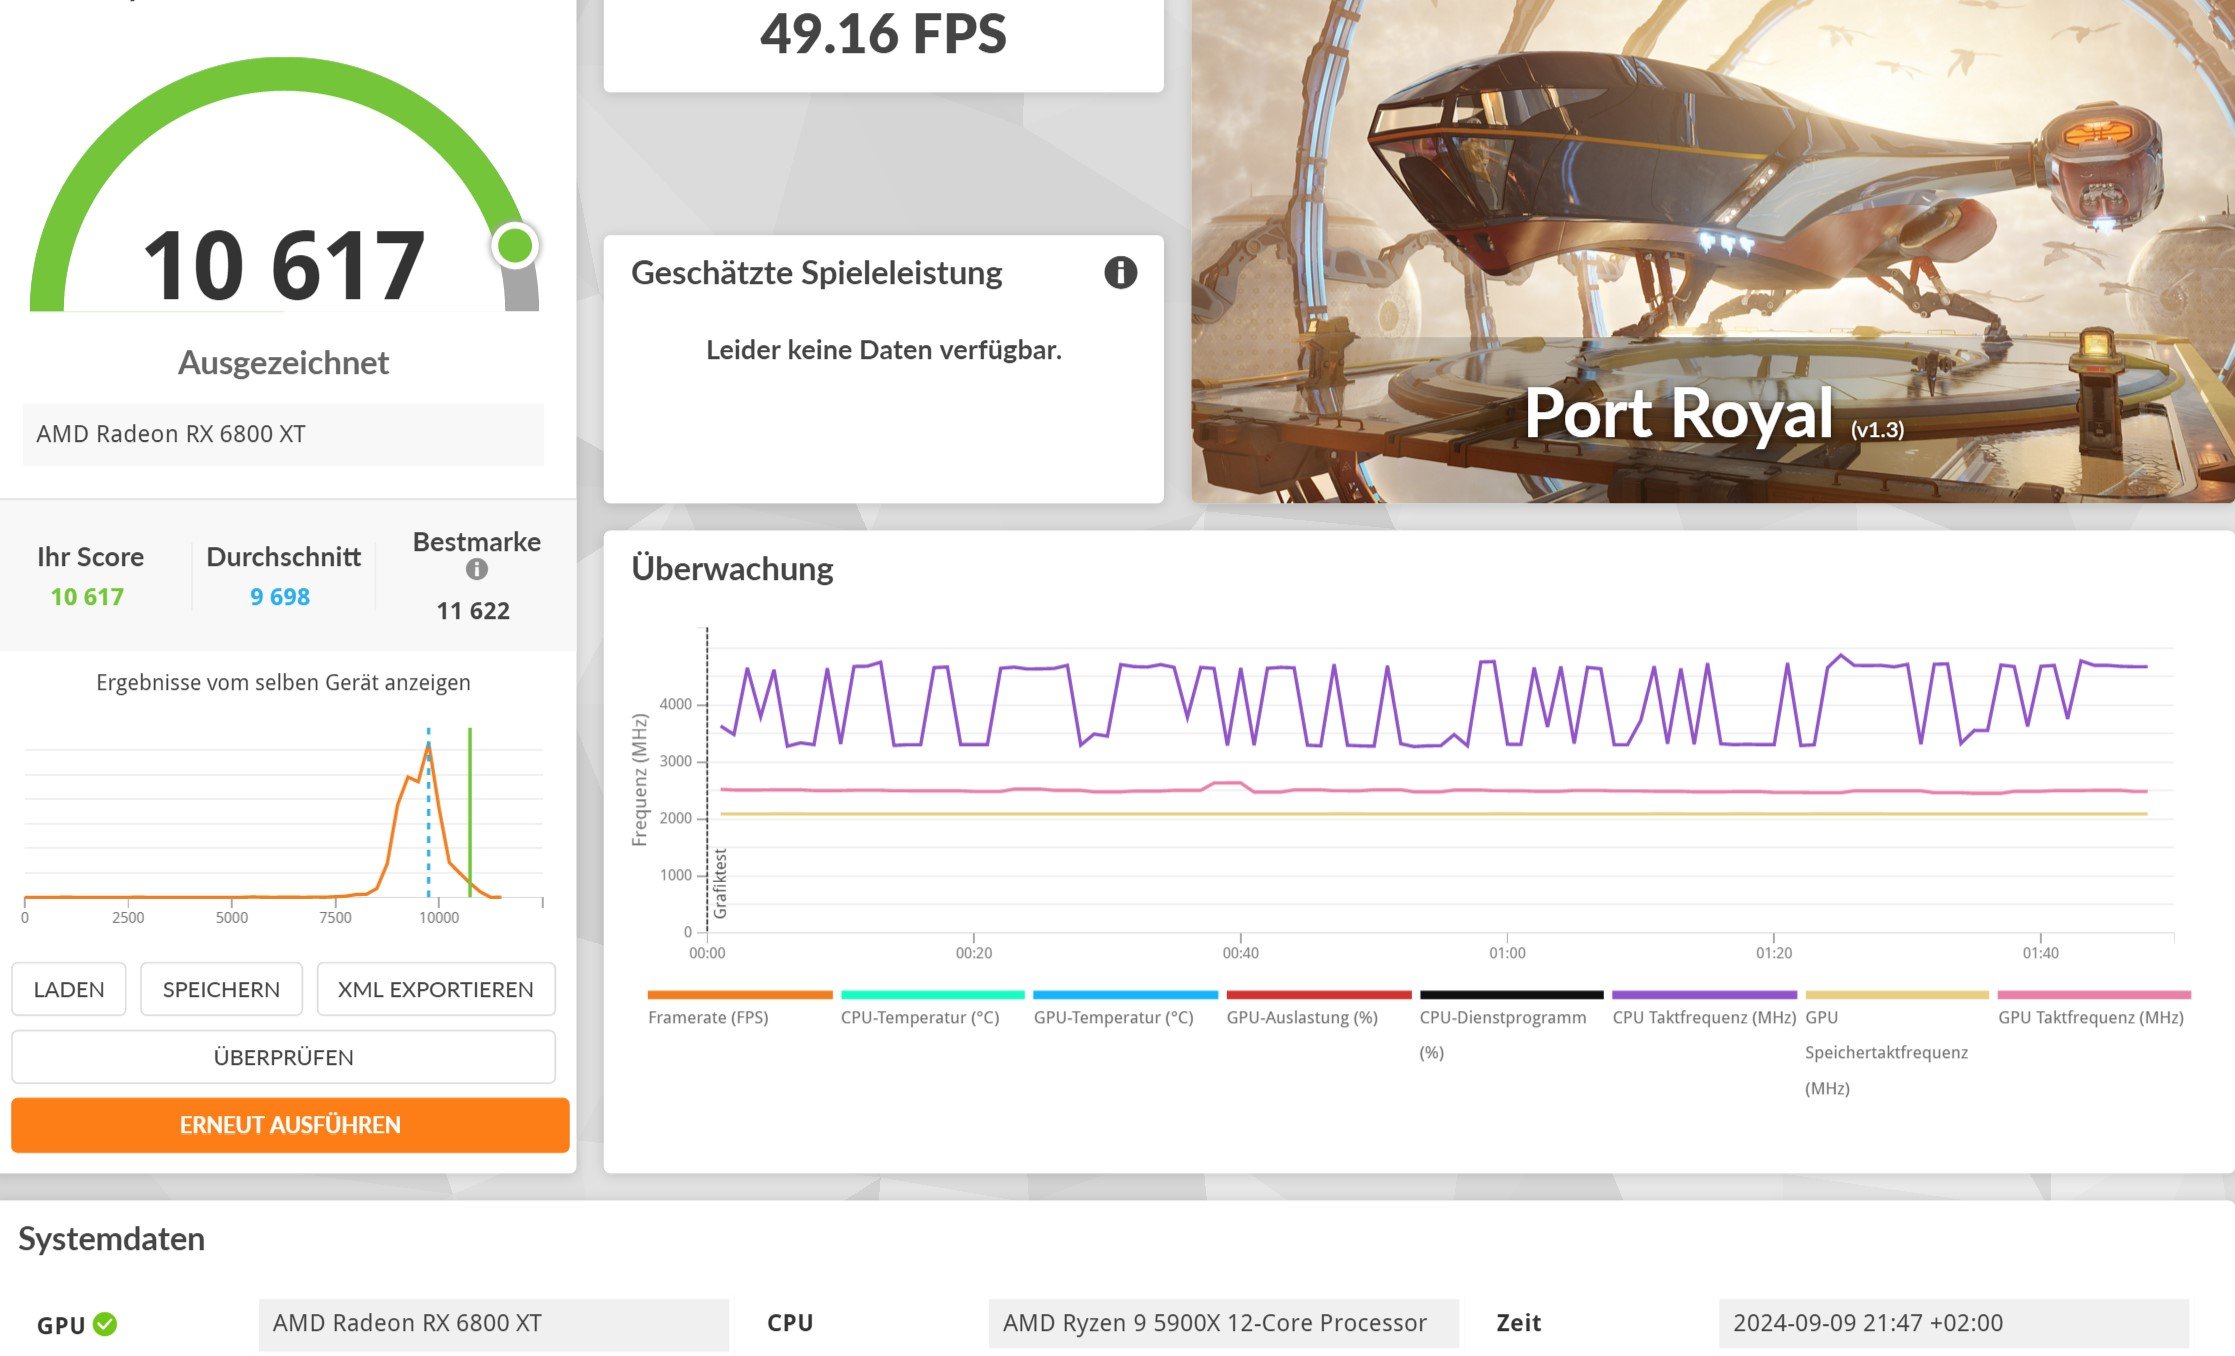This screenshot has width=2235, height=1356.
Task: Toggle GPU Speichertaktfrequenz yellow legend swatch
Action: click(x=1897, y=995)
